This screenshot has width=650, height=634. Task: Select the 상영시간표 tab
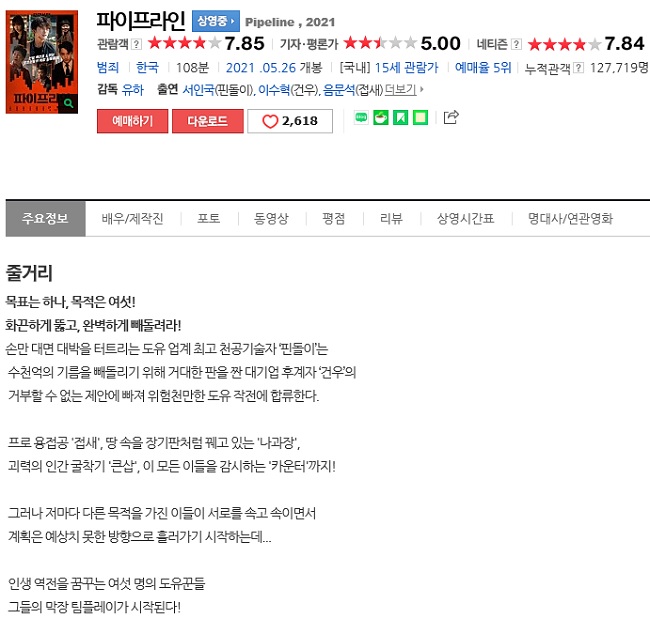click(466, 219)
